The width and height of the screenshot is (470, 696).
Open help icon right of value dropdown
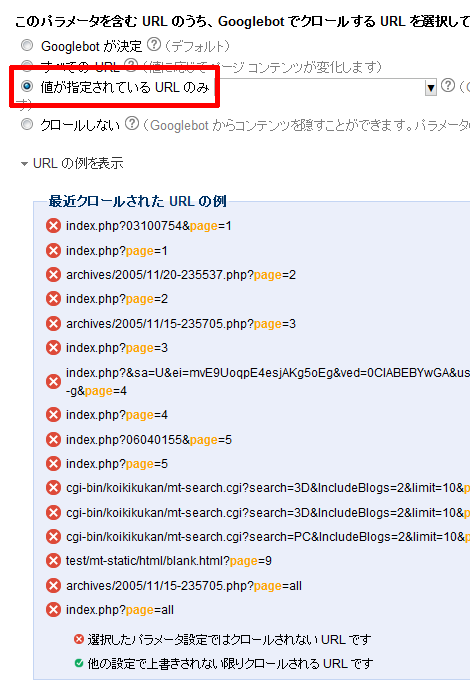tap(448, 85)
